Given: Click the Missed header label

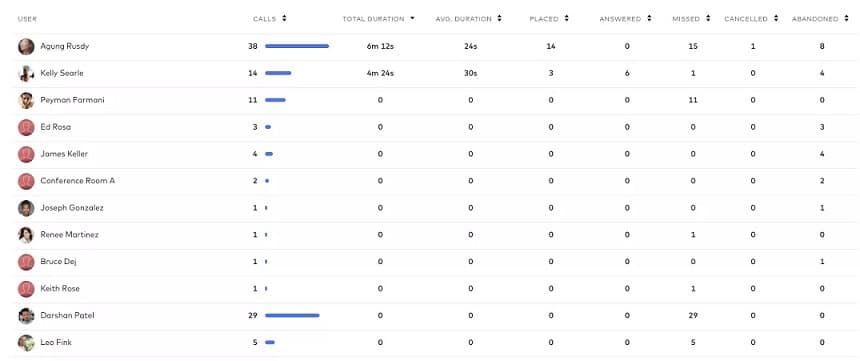Looking at the screenshot, I should pyautogui.click(x=686, y=19).
